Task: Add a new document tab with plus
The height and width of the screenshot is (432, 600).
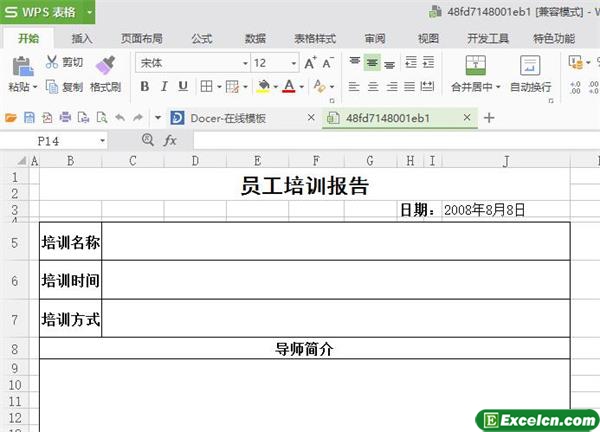Action: (489, 118)
